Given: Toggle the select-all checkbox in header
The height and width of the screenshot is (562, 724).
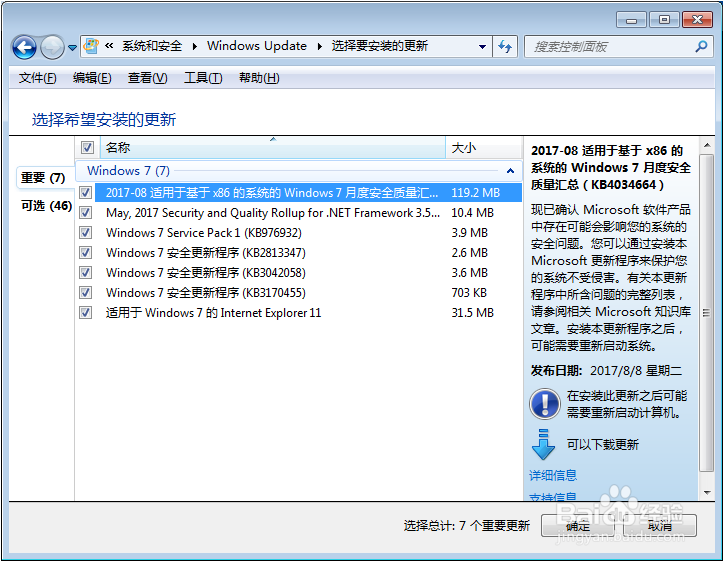Looking at the screenshot, I should tap(87, 148).
